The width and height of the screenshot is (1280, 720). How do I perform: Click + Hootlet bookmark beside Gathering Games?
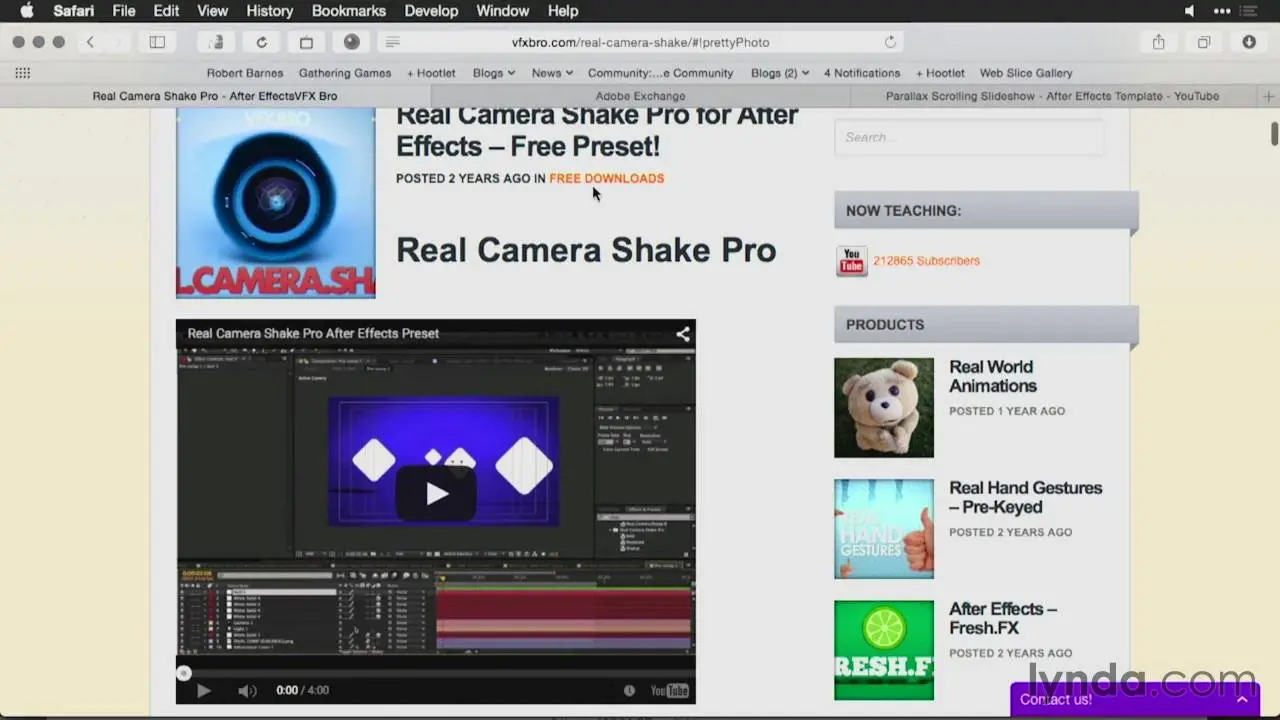coord(431,73)
